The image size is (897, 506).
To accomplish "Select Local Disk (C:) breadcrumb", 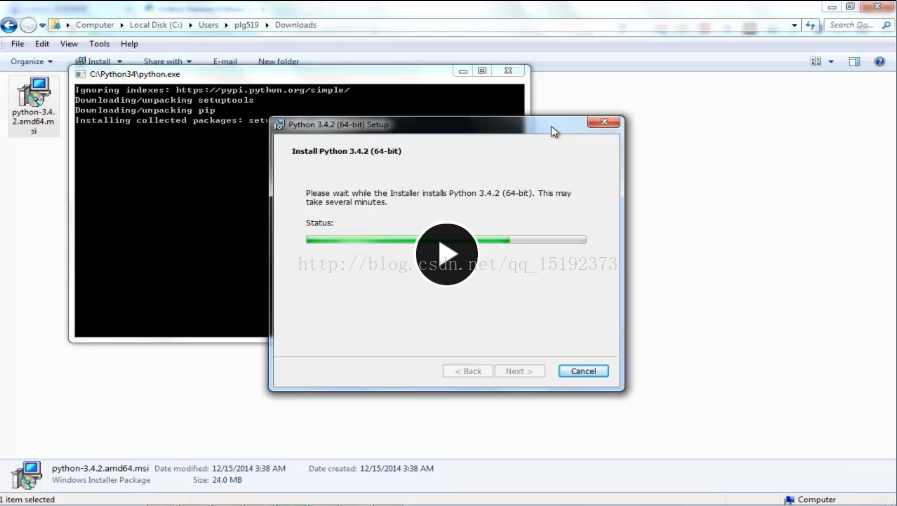I will click(156, 25).
